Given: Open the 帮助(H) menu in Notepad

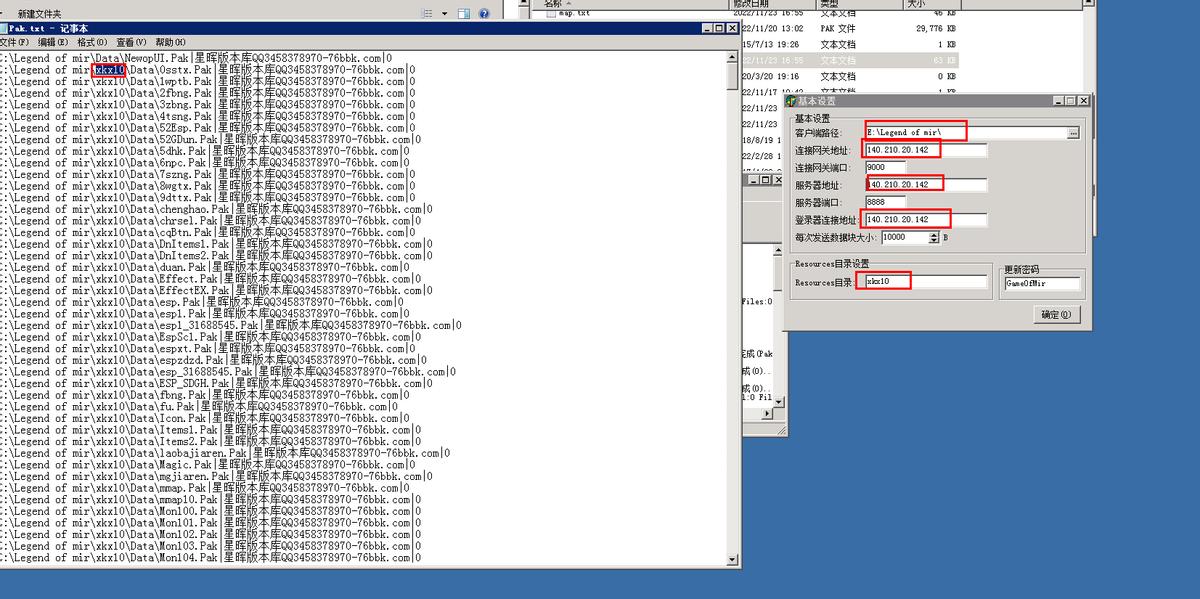Looking at the screenshot, I should 170,42.
